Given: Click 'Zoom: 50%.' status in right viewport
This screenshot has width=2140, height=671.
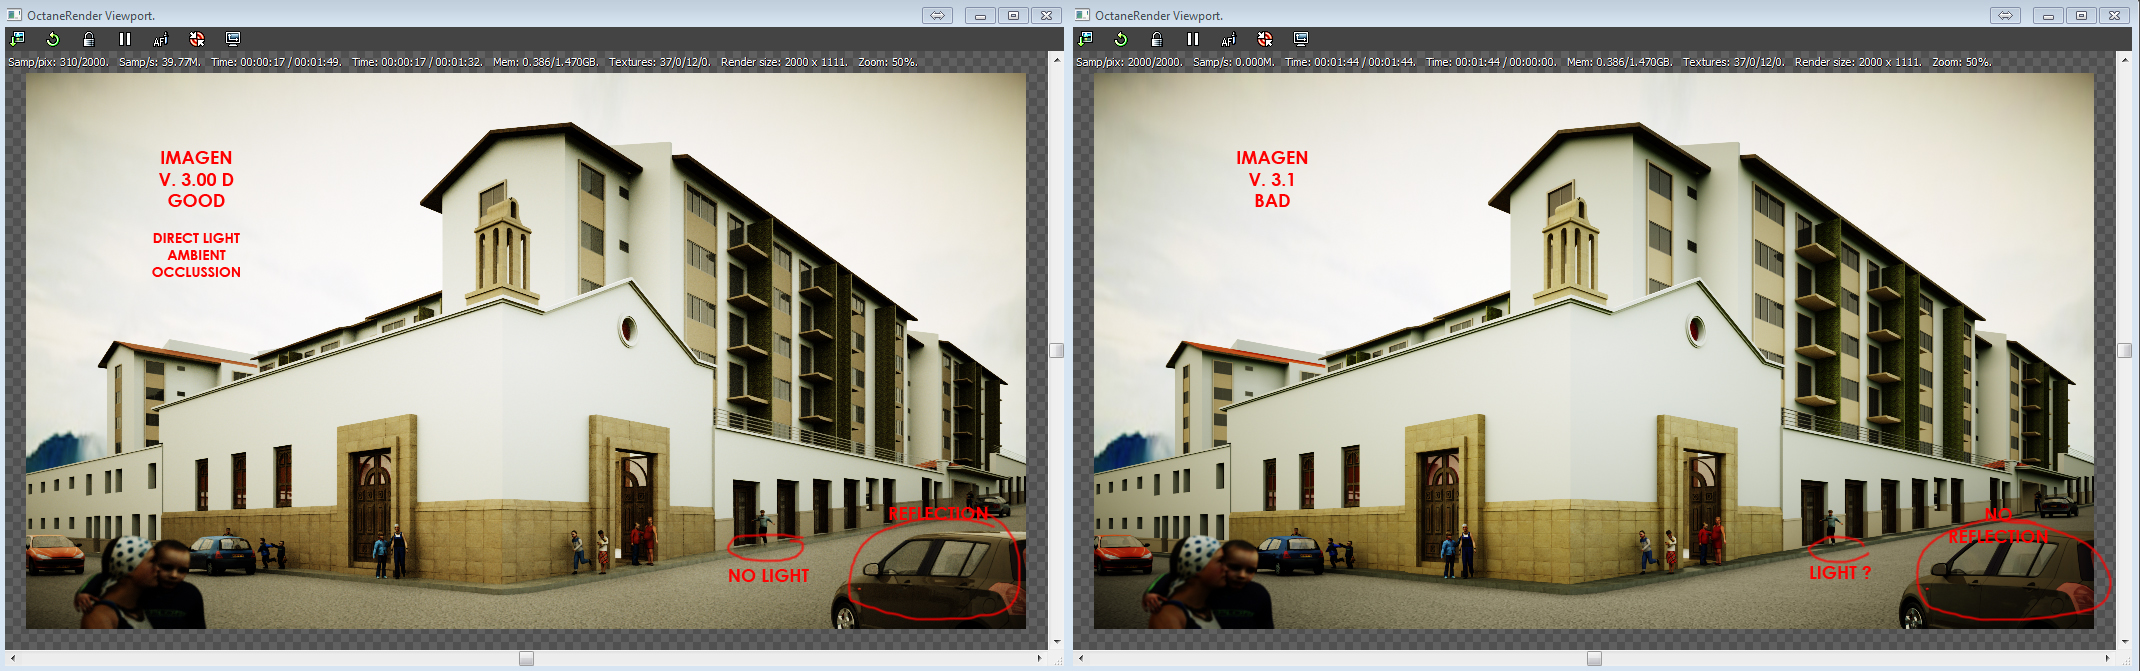Looking at the screenshot, I should pyautogui.click(x=1962, y=62).
